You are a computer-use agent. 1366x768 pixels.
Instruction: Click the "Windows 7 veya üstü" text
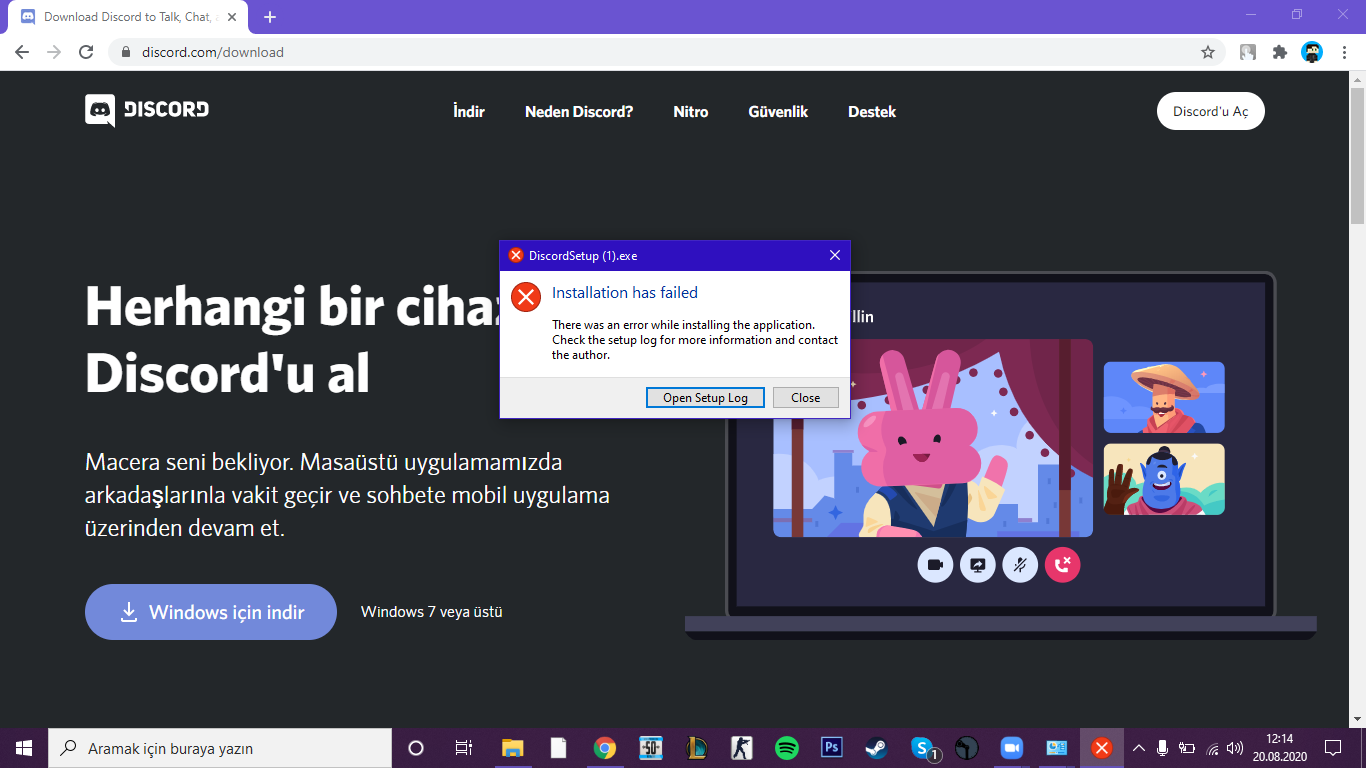click(x=432, y=612)
